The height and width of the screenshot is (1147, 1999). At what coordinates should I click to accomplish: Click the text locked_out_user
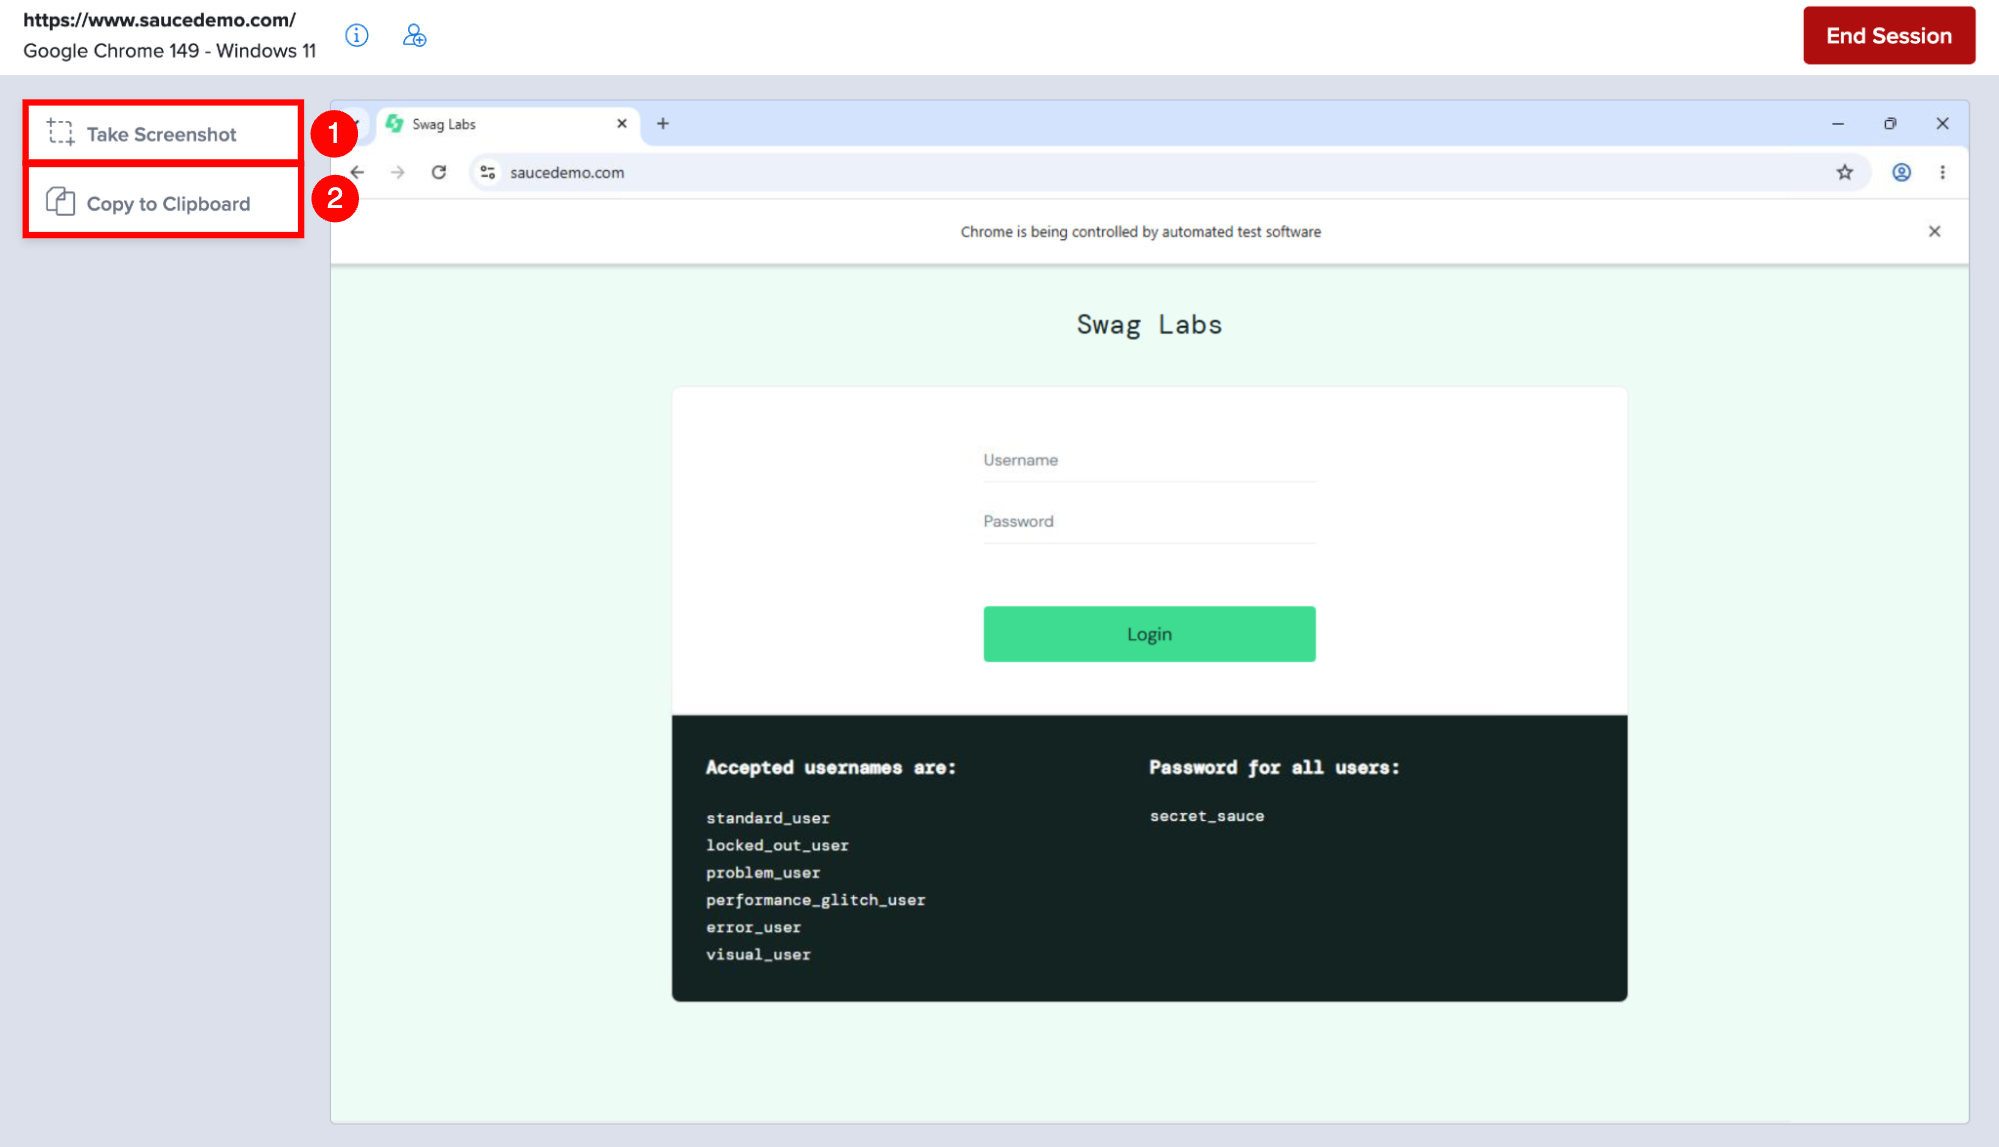(777, 845)
